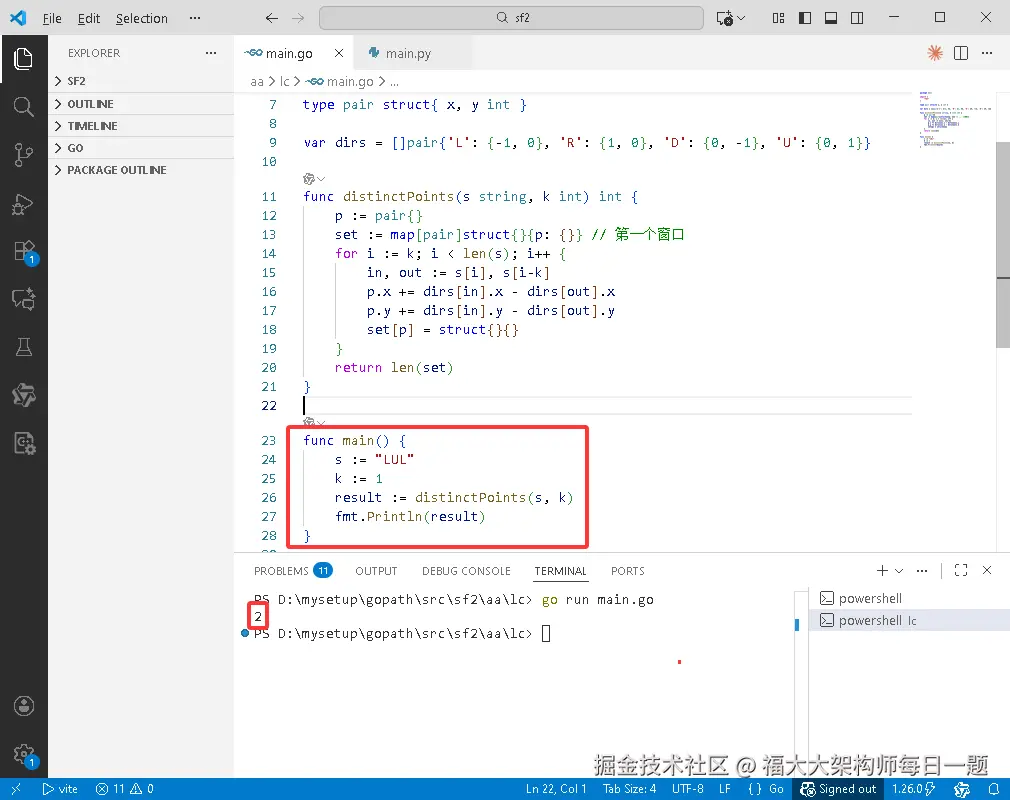
Task: Toggle Secondary Side Bar visibility
Action: click(x=857, y=18)
